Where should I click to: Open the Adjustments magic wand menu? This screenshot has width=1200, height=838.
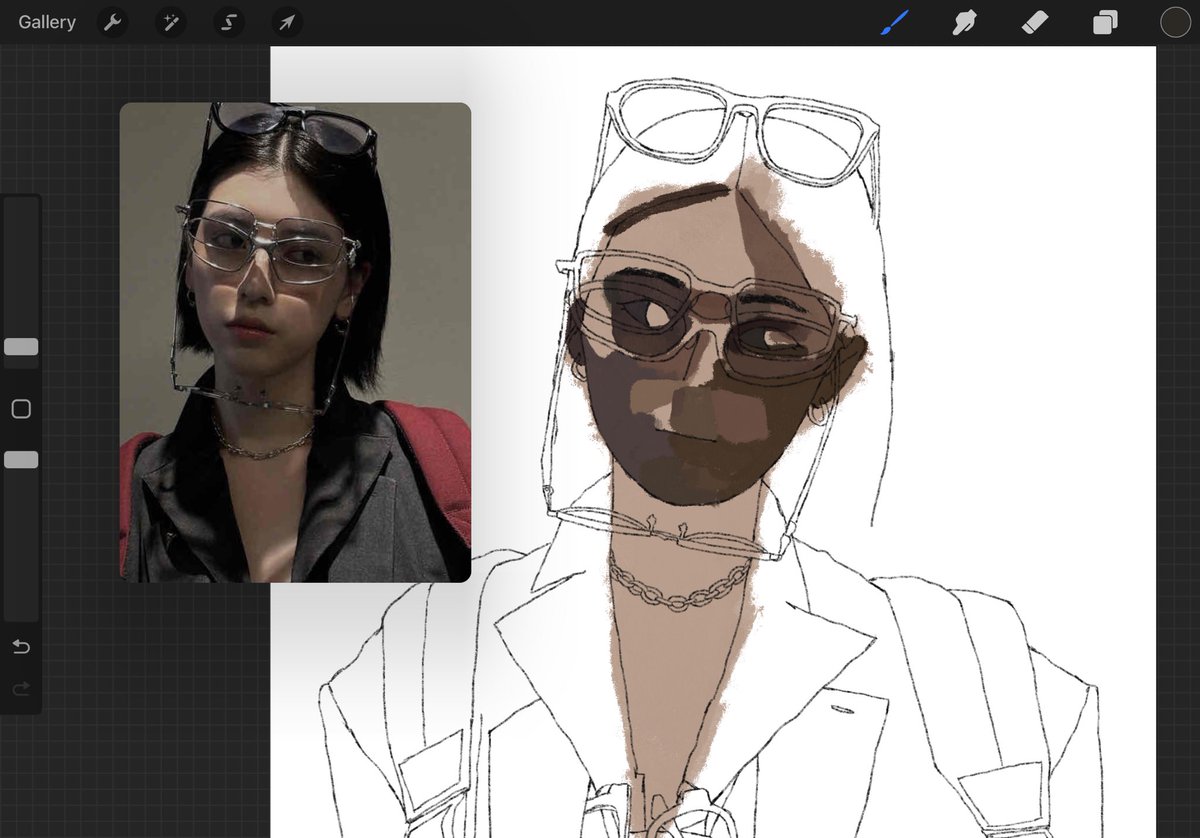coord(171,22)
